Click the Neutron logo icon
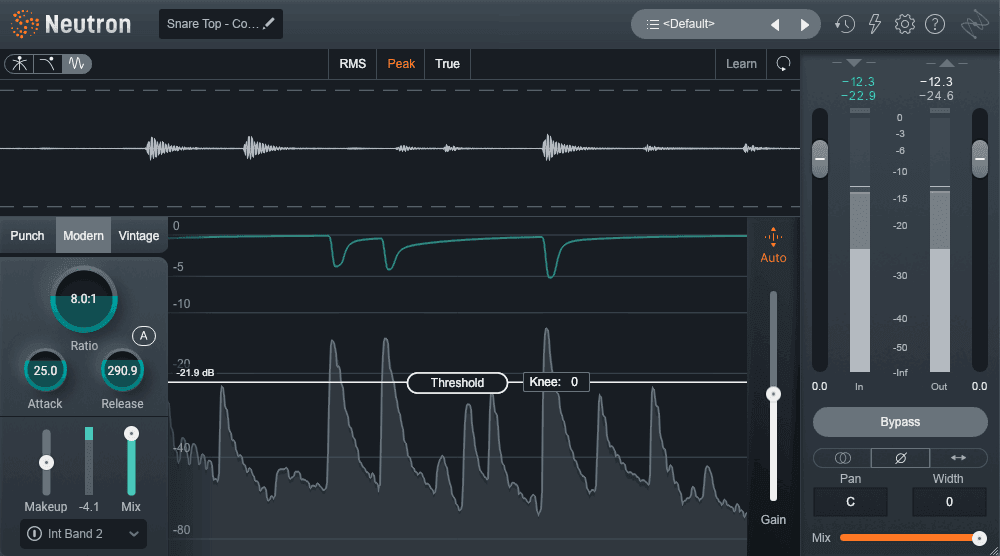The image size is (1000, 556). [24, 24]
